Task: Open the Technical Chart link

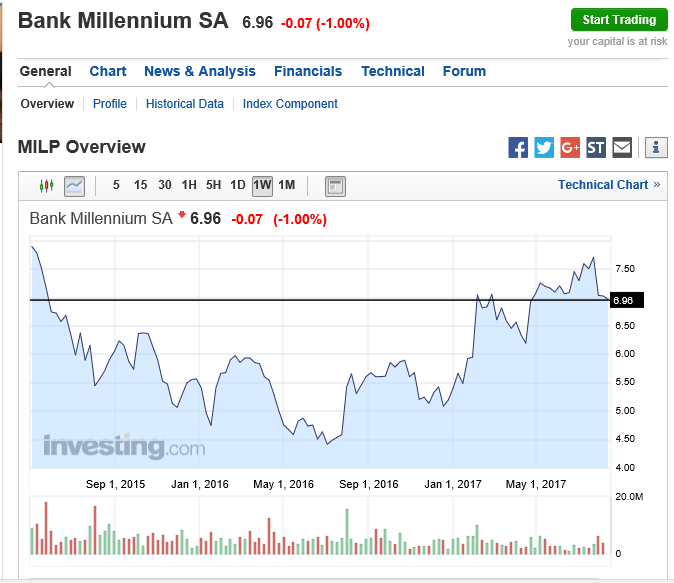Action: pos(609,184)
